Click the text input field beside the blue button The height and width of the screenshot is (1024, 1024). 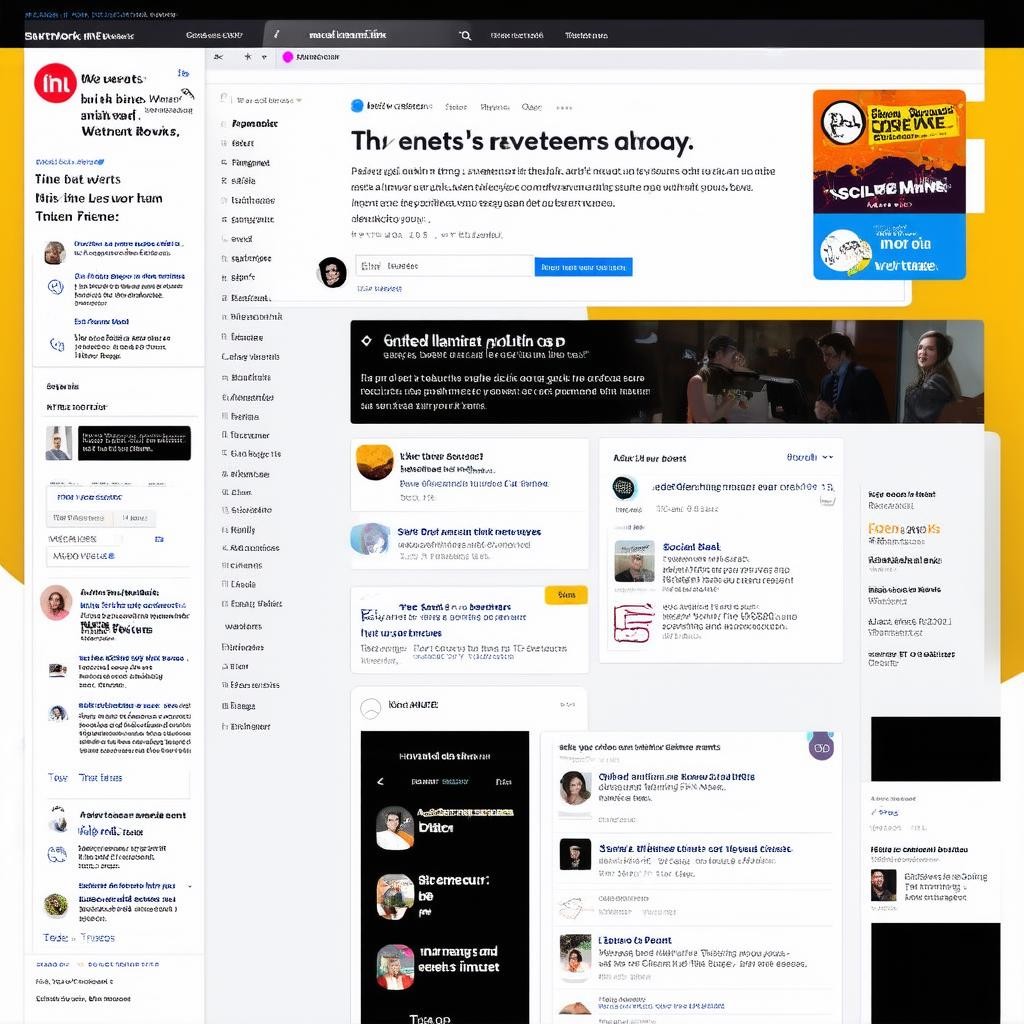[x=444, y=267]
